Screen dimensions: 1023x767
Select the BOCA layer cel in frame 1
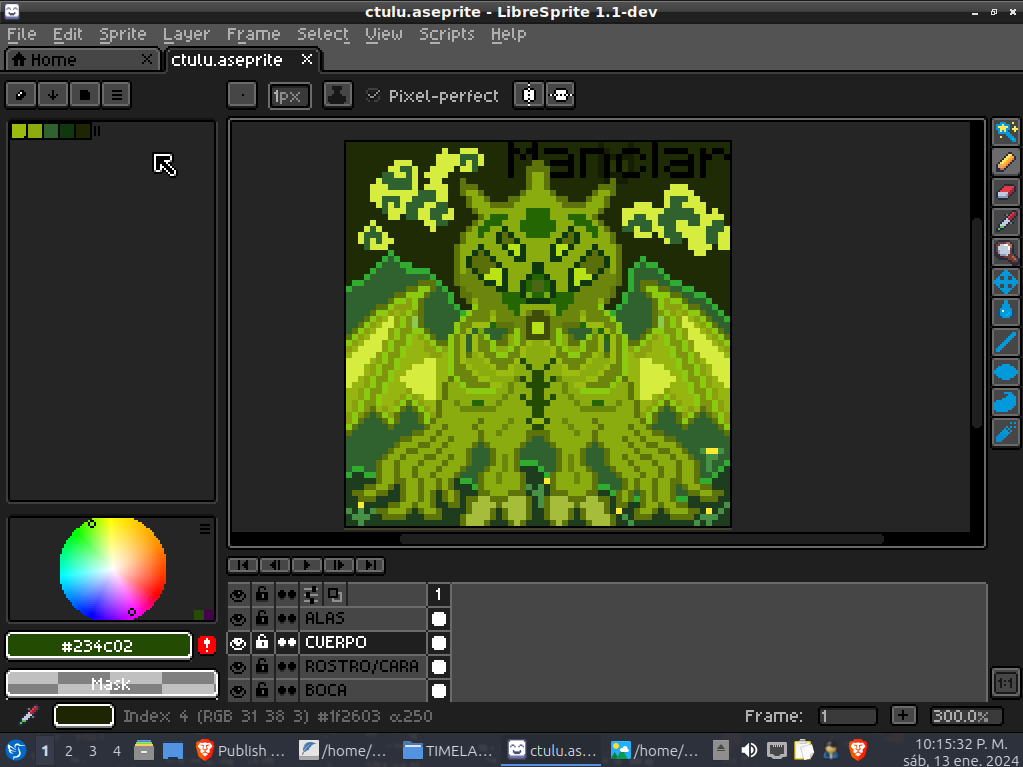(438, 690)
